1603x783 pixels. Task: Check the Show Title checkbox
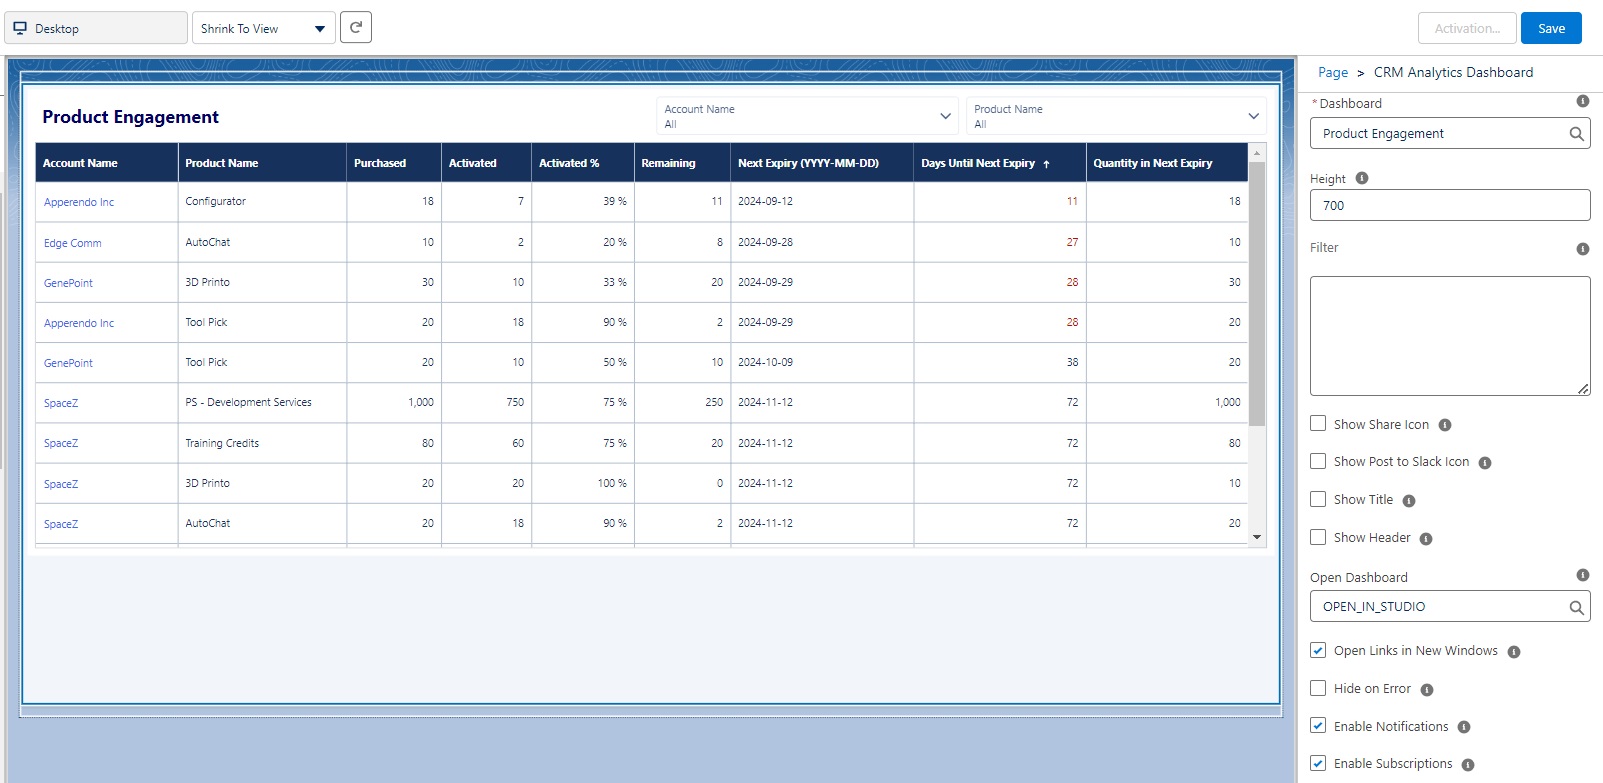[x=1318, y=499]
